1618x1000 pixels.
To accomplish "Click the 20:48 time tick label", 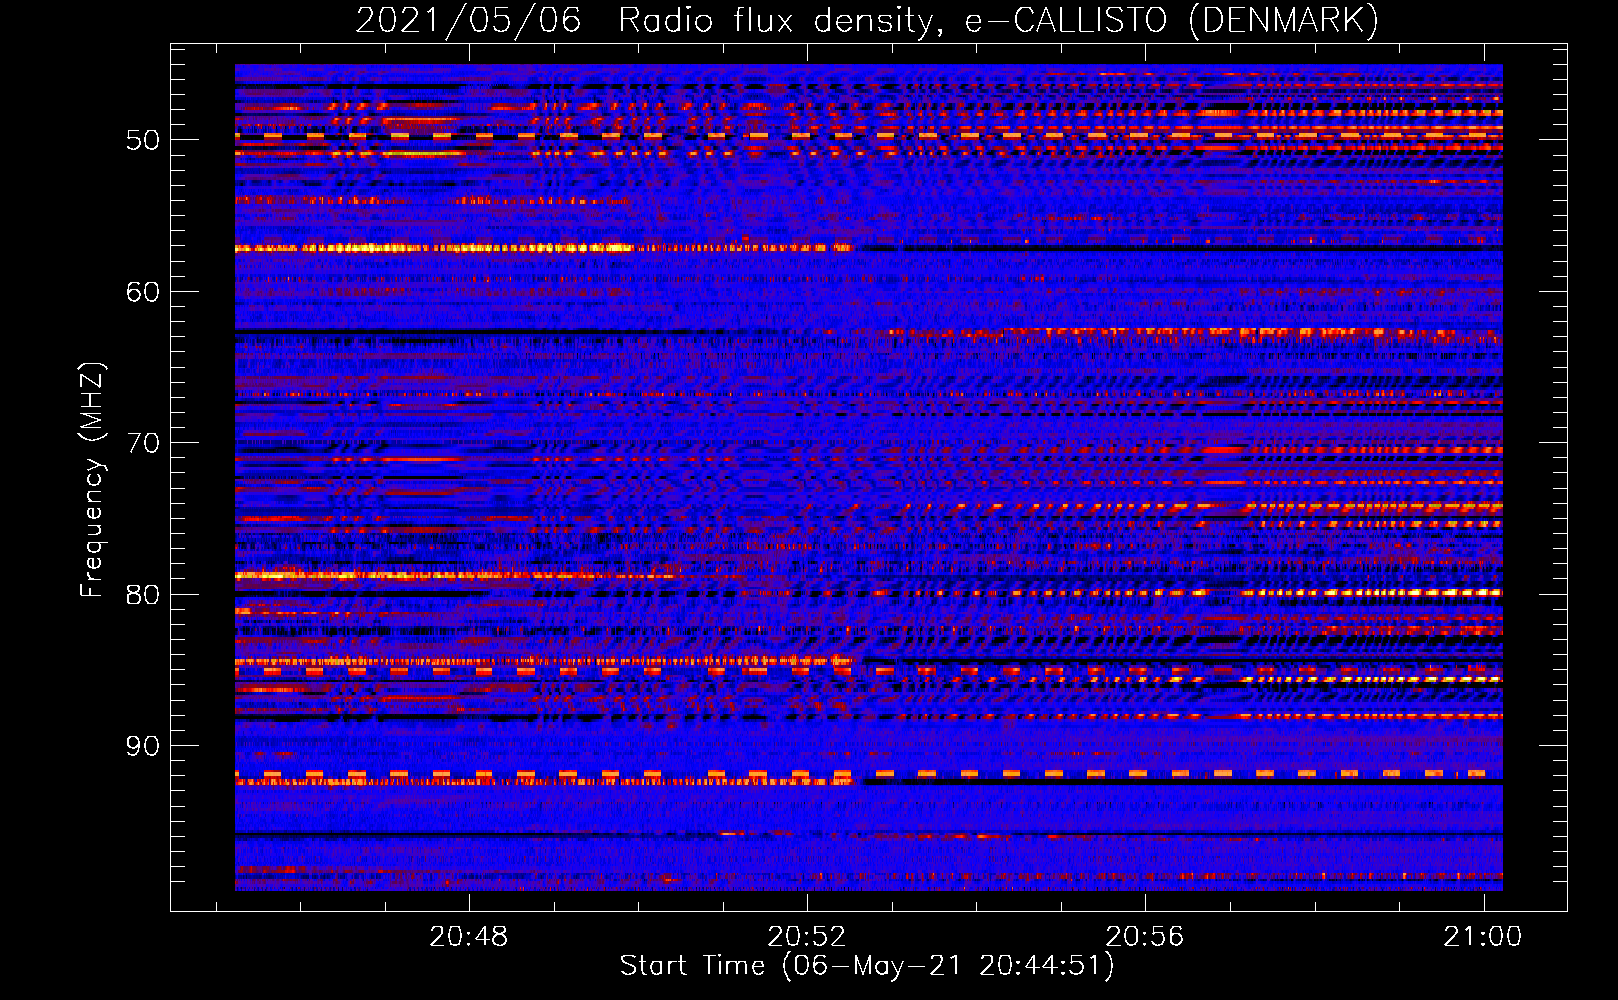I will 469,936.
